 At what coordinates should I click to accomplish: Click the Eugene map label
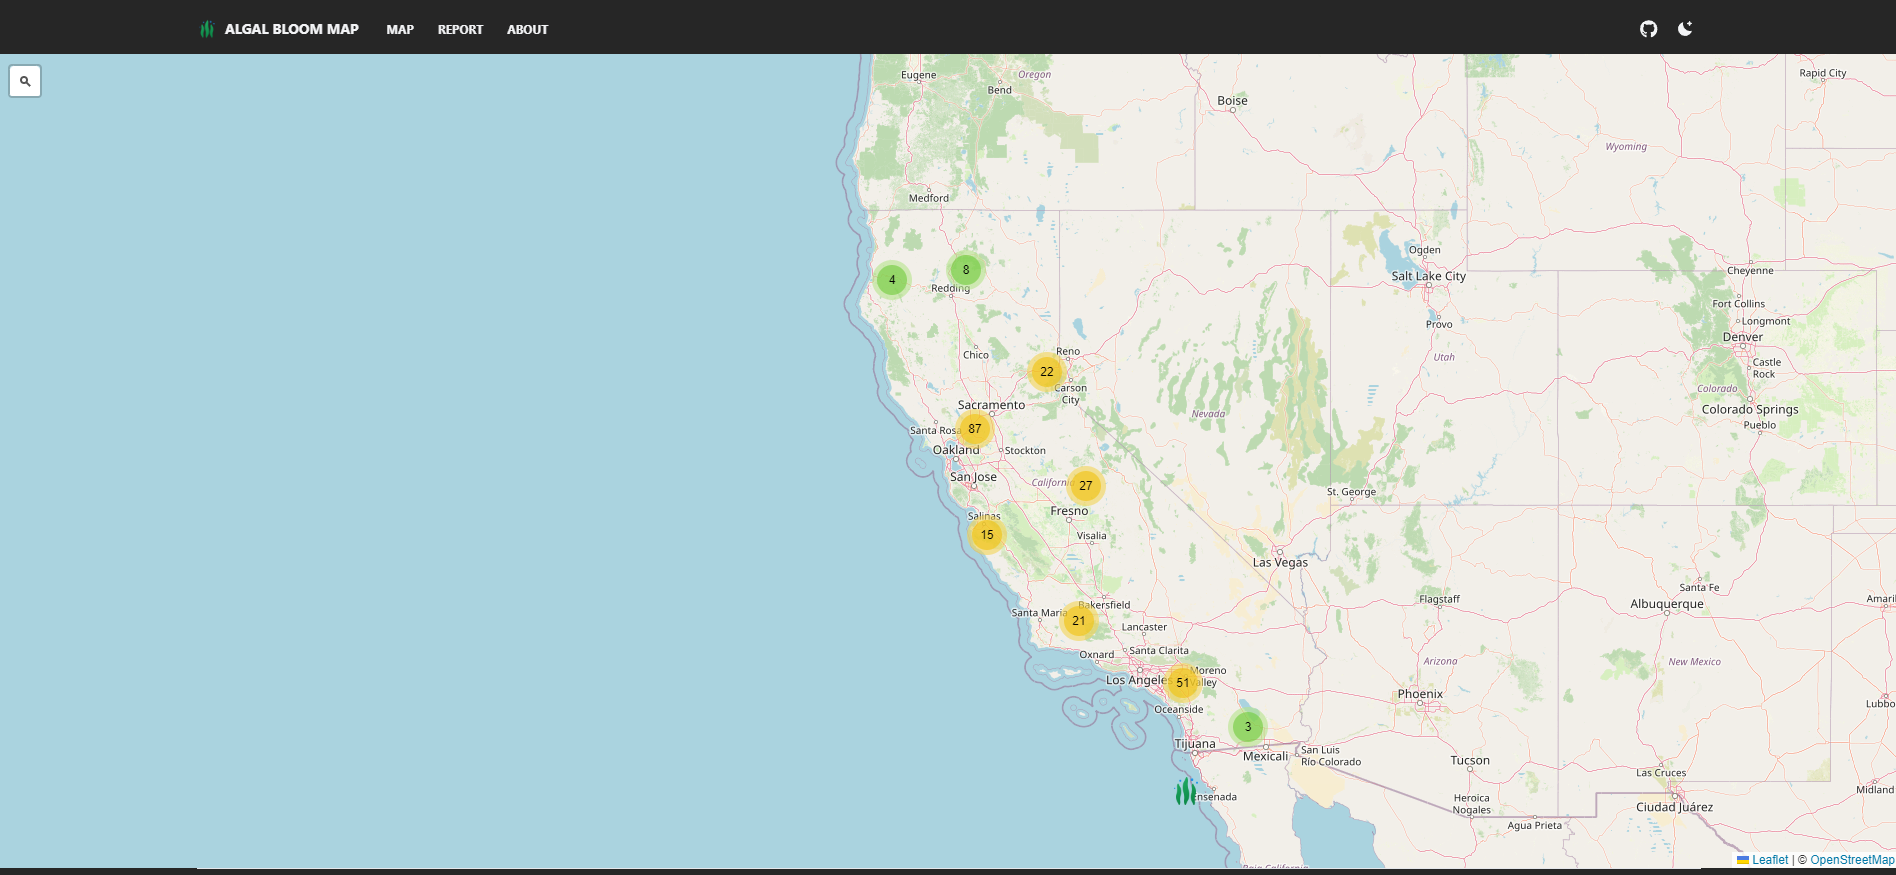pyautogui.click(x=918, y=75)
